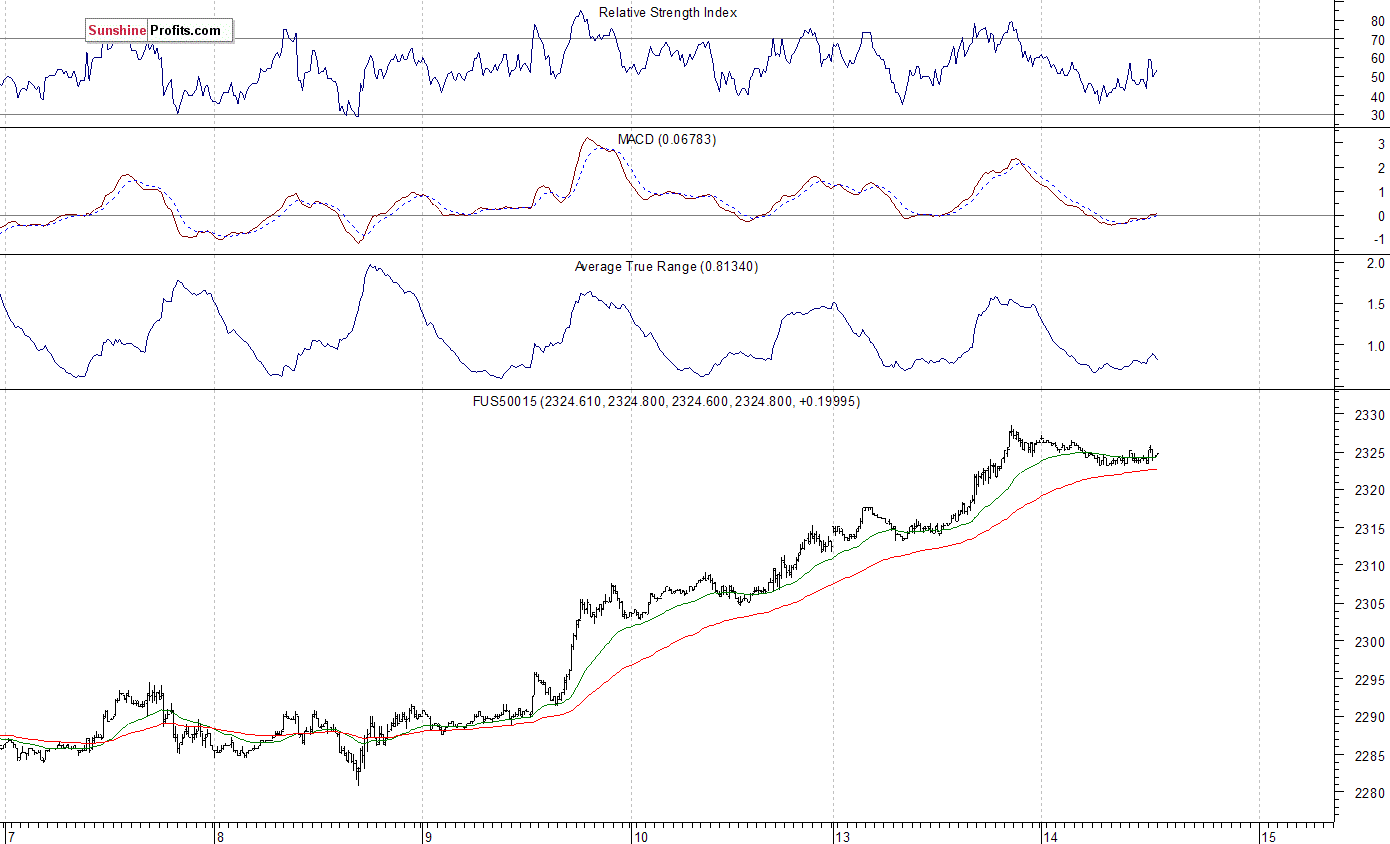Click RSI axis value 30

[x=1378, y=116]
